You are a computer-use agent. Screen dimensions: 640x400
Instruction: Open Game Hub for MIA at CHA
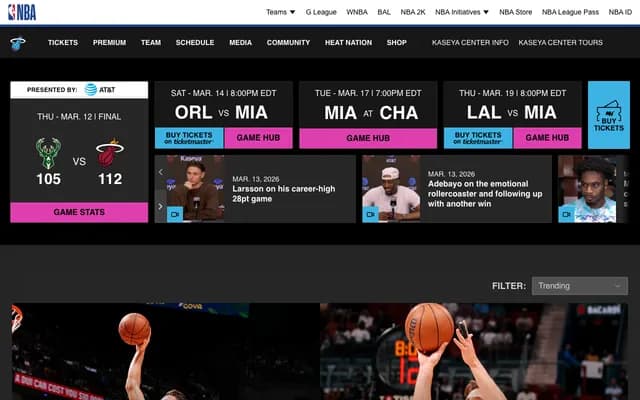368,138
